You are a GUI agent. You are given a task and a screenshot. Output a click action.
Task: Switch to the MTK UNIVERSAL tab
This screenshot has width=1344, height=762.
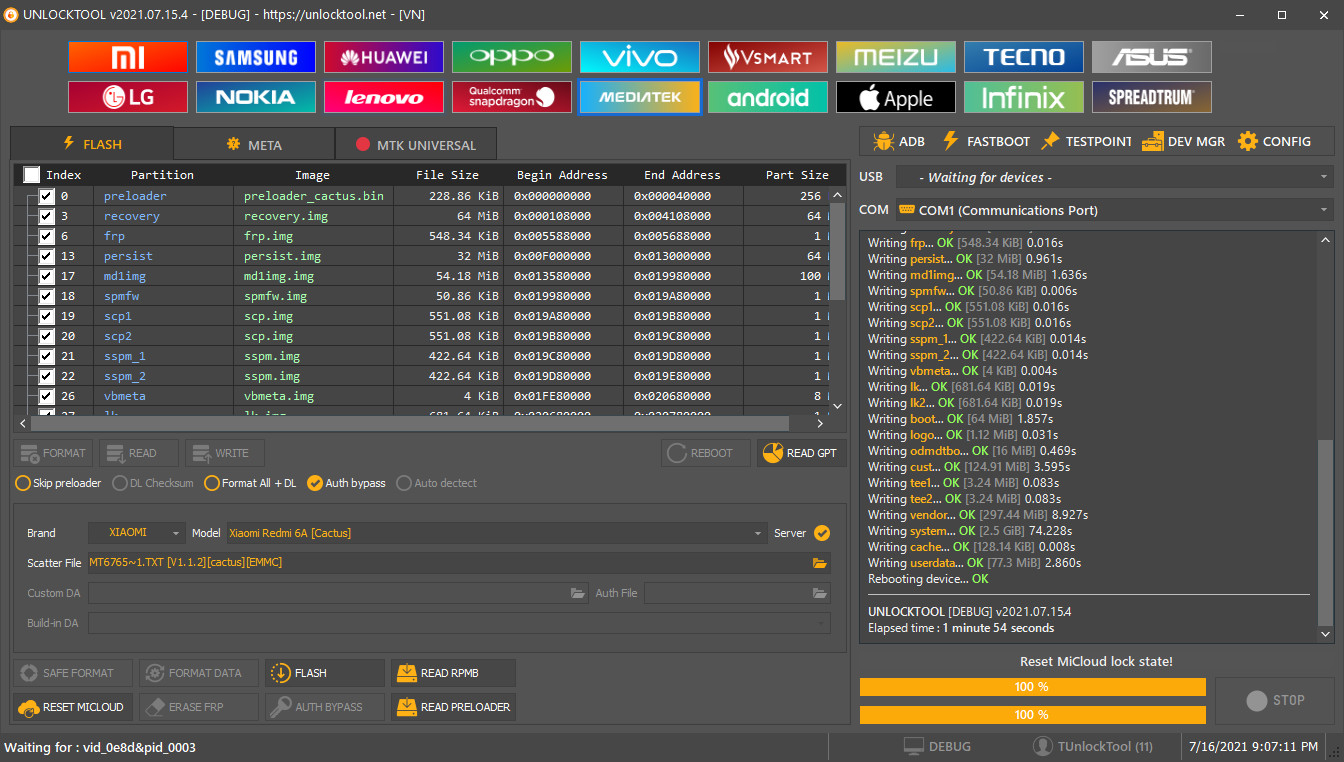(x=415, y=144)
